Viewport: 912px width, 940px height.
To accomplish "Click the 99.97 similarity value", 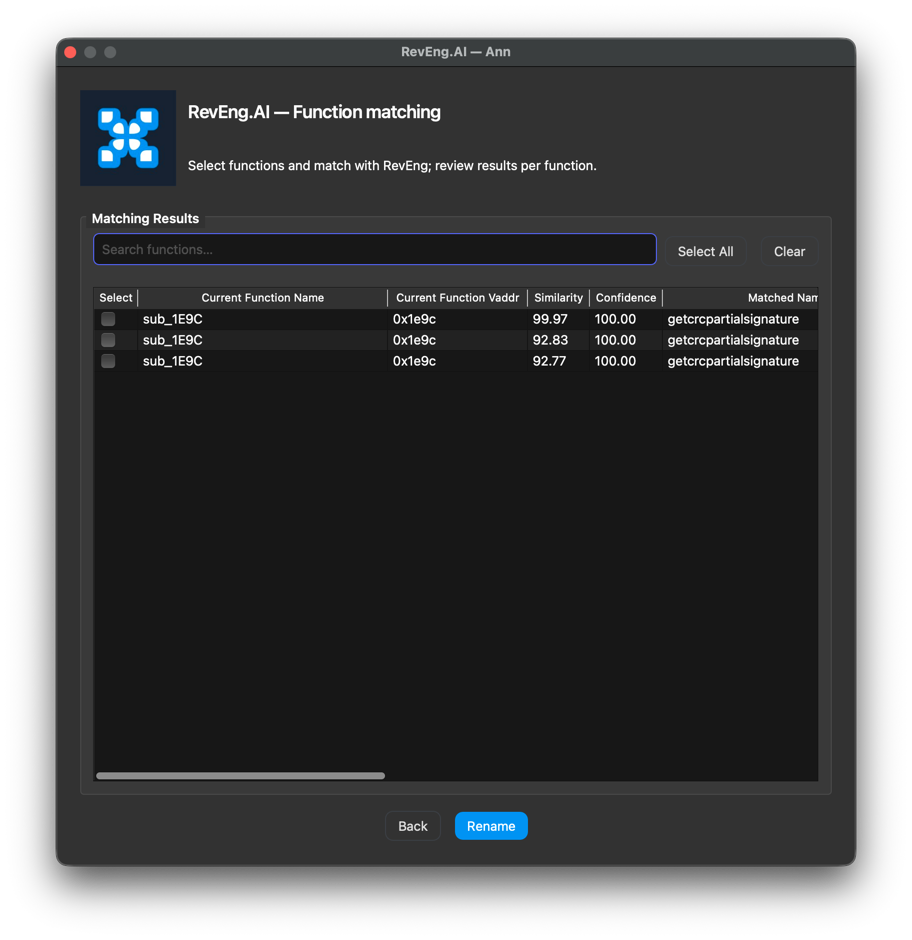I will 550,319.
